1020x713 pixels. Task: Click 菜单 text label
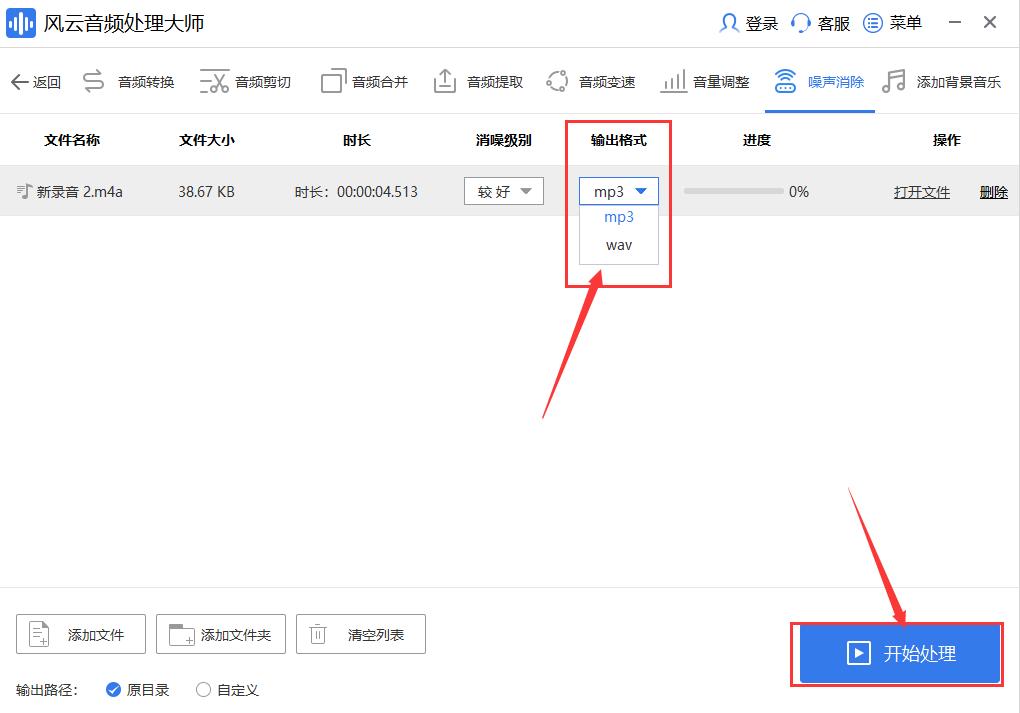(906, 23)
